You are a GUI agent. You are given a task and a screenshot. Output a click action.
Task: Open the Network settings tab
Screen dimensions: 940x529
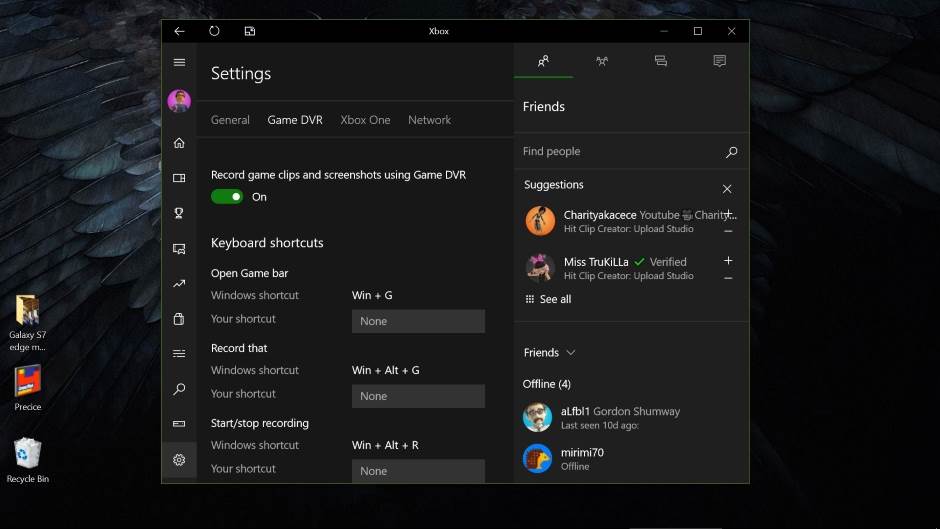[x=429, y=120]
